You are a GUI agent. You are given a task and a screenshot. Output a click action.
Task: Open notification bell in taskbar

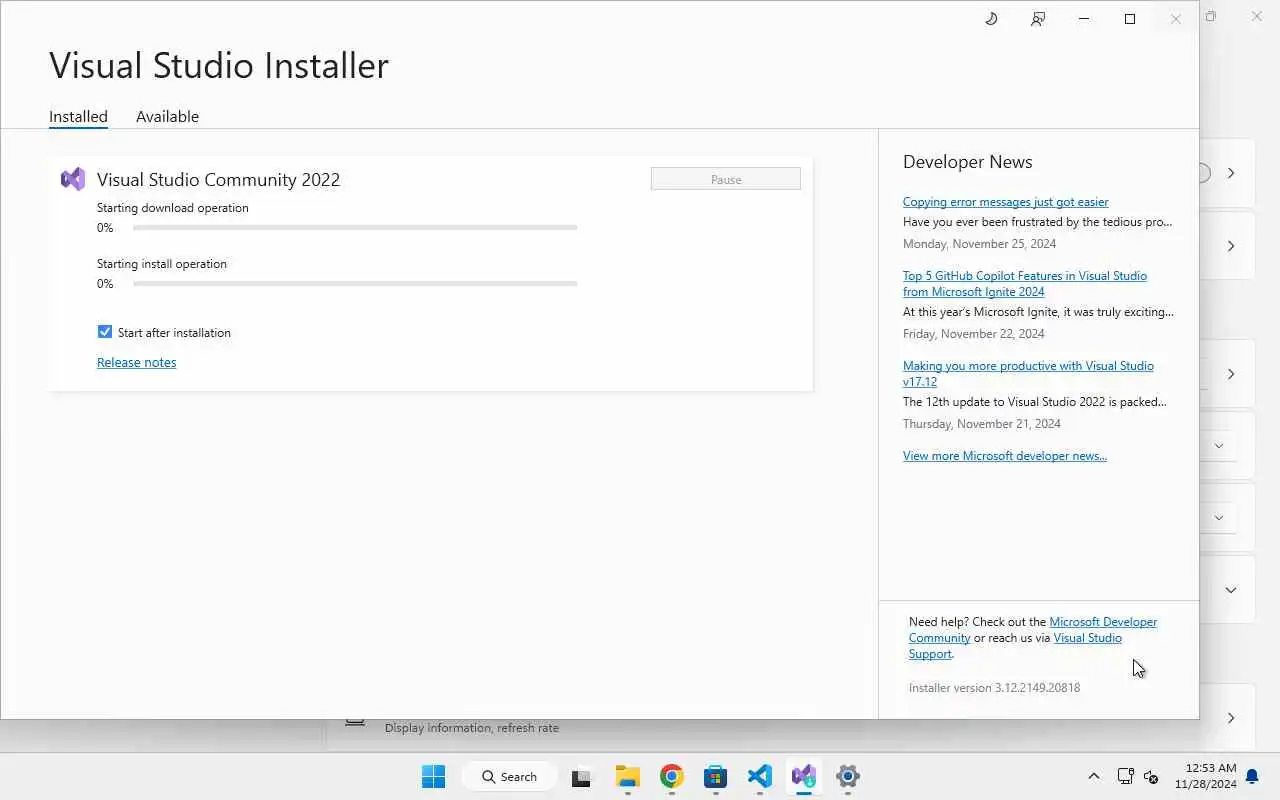tap(1252, 777)
